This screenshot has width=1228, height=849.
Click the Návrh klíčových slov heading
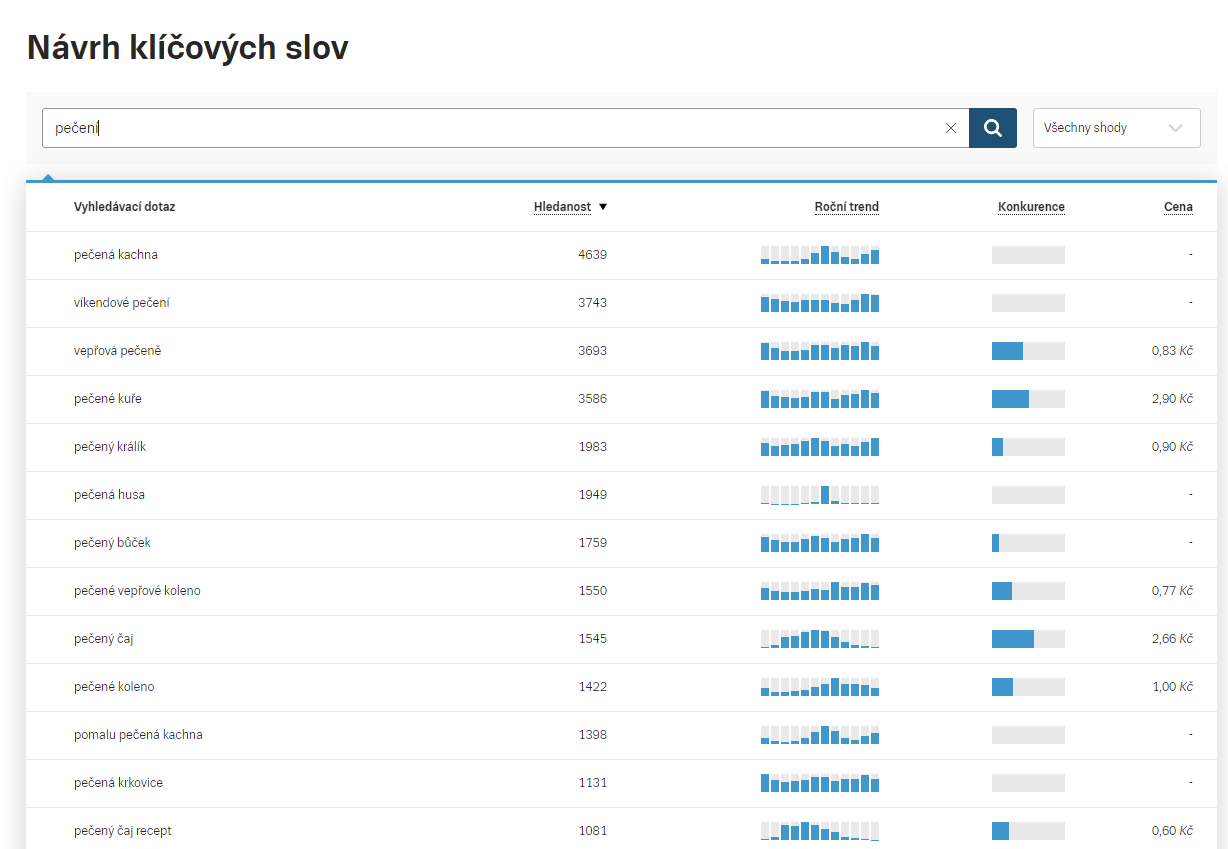click(x=187, y=48)
